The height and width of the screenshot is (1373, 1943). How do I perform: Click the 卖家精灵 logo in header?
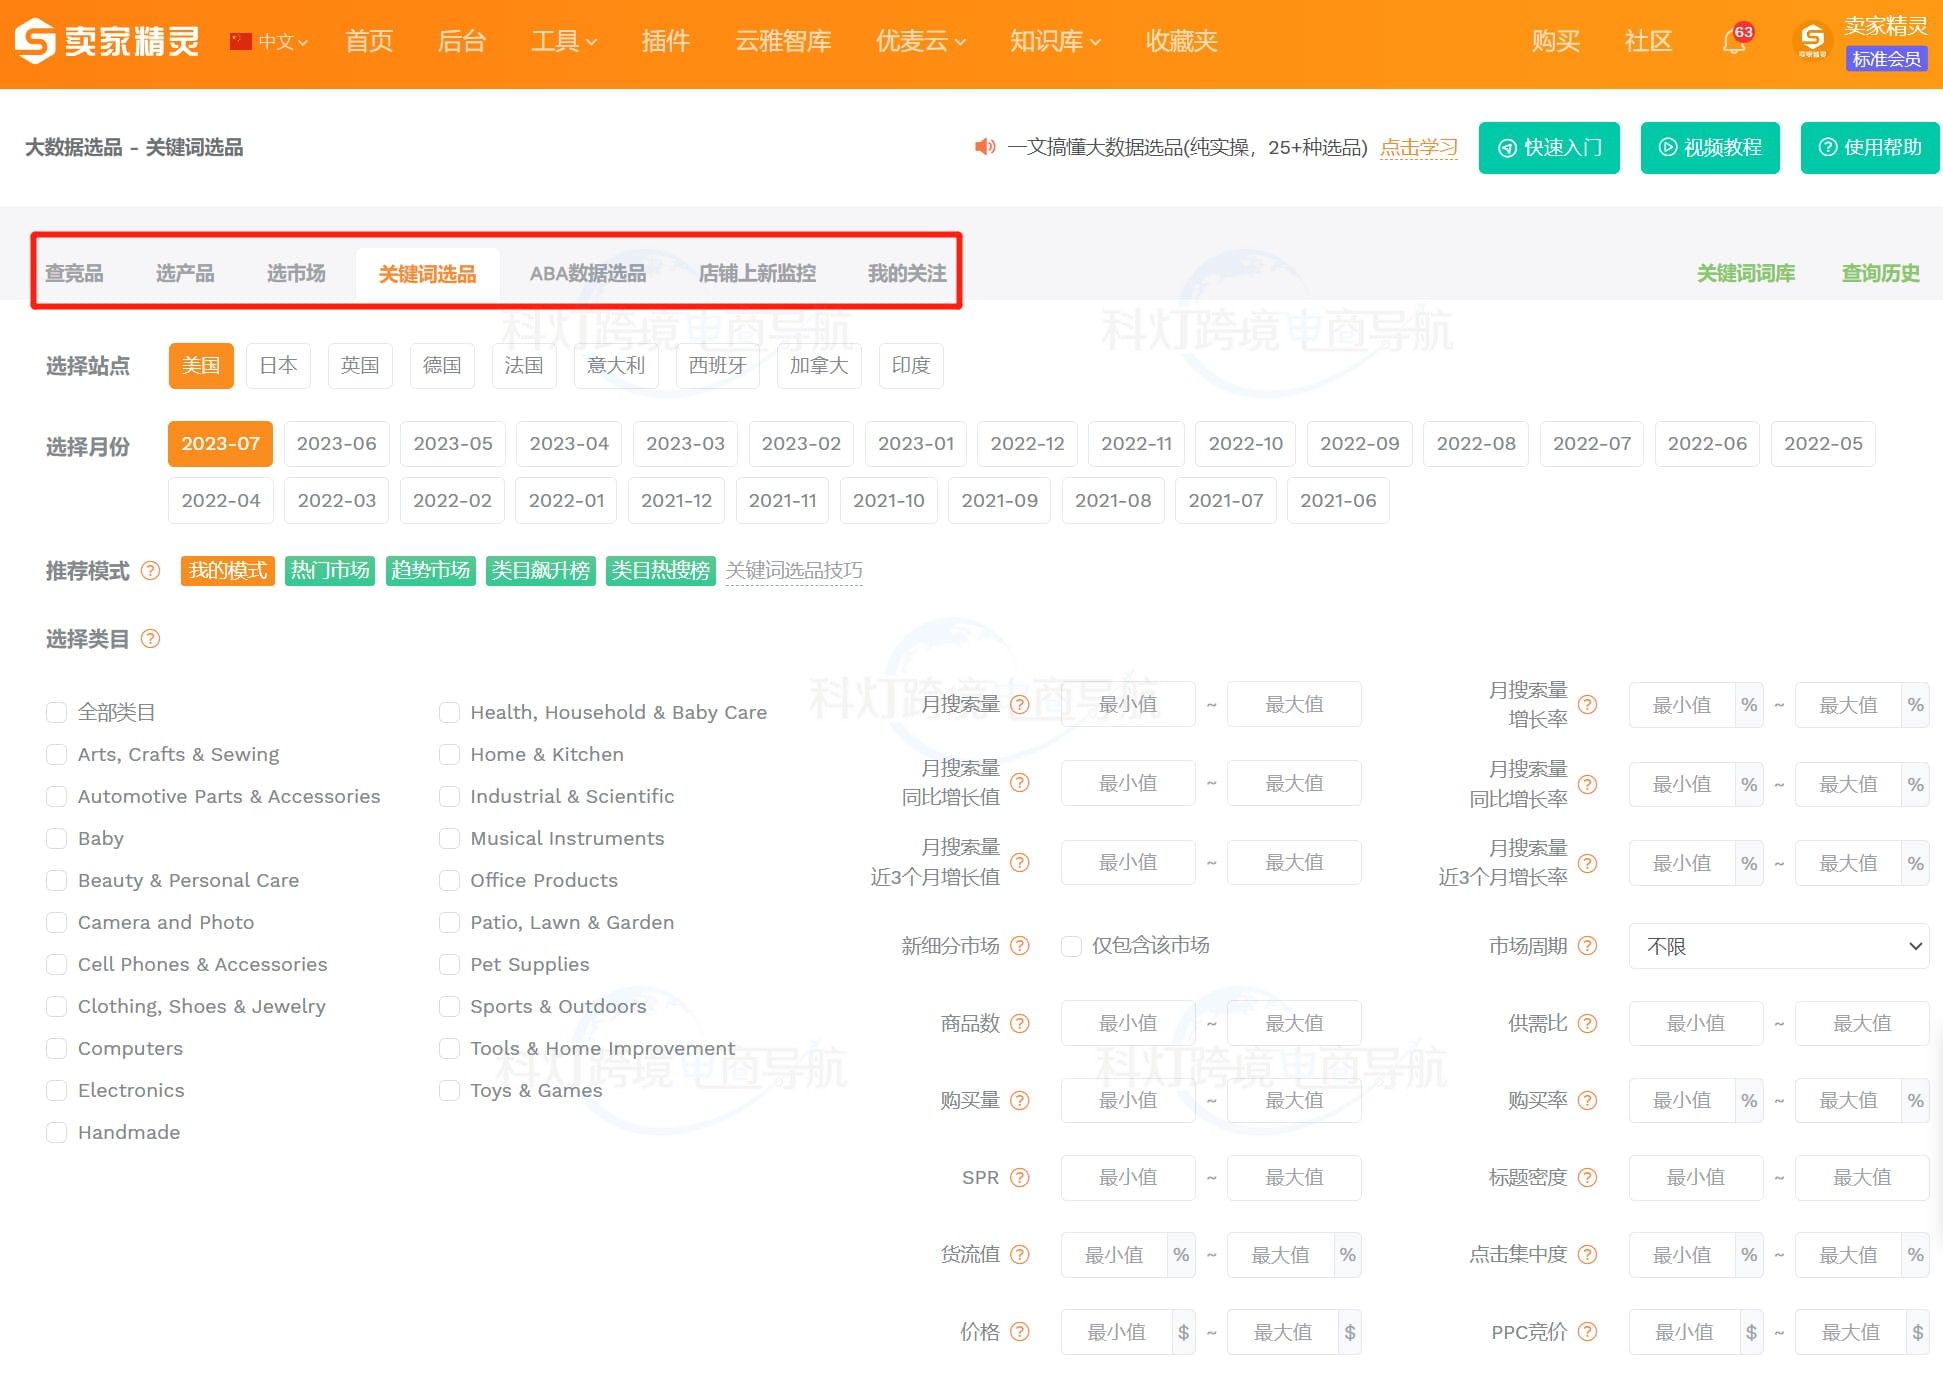point(106,41)
